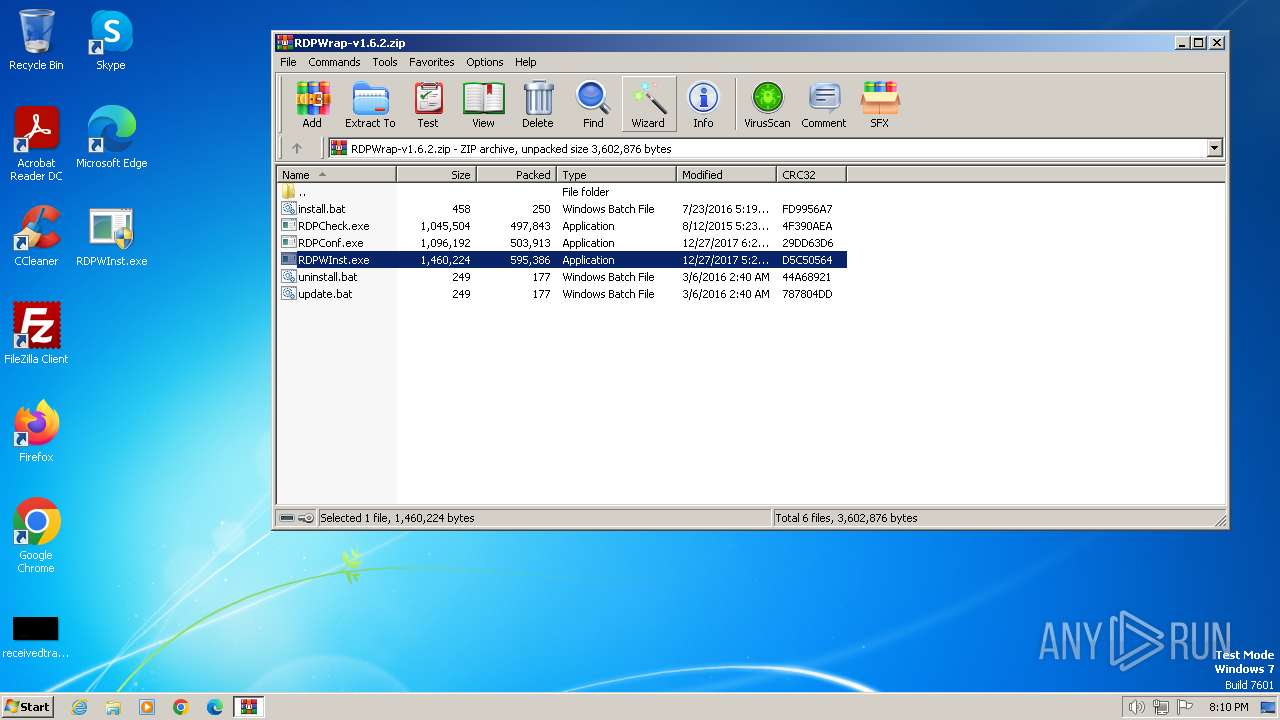Screen dimensions: 1280x720
Task: Select RDPWInst.exe in the archive list
Action: pos(562,260)
